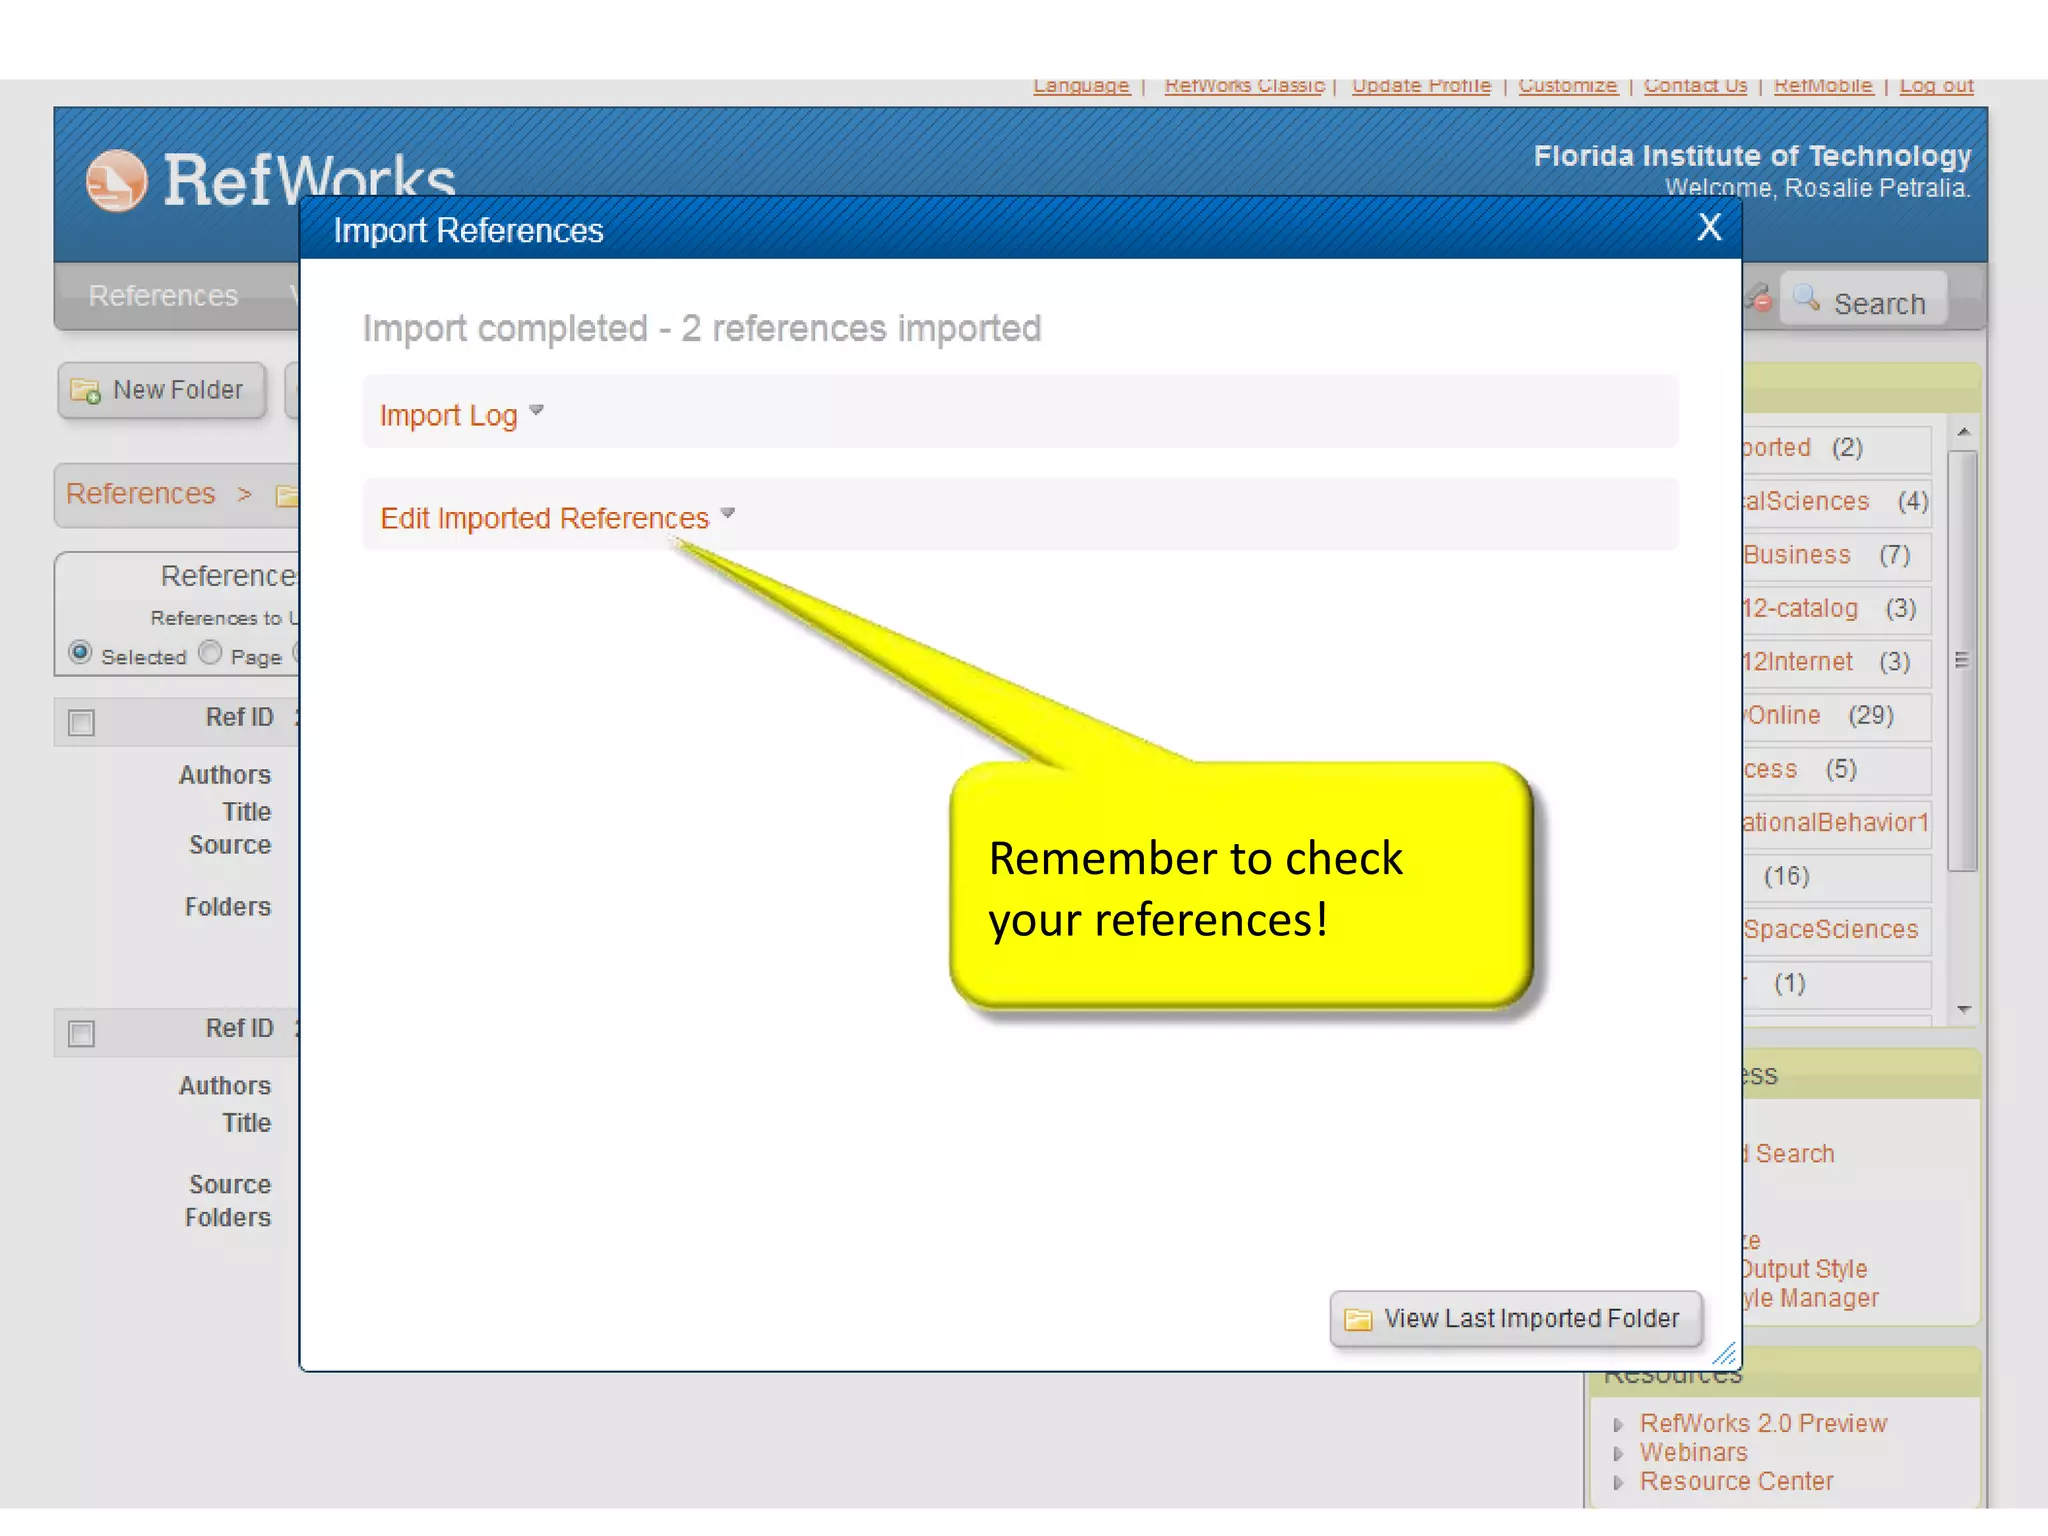The width and height of the screenshot is (2048, 1536).
Task: Open the References menu tab
Action: tap(163, 296)
